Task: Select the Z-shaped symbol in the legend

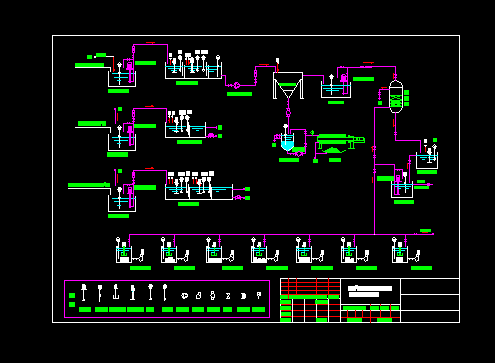Action: [x=228, y=296]
